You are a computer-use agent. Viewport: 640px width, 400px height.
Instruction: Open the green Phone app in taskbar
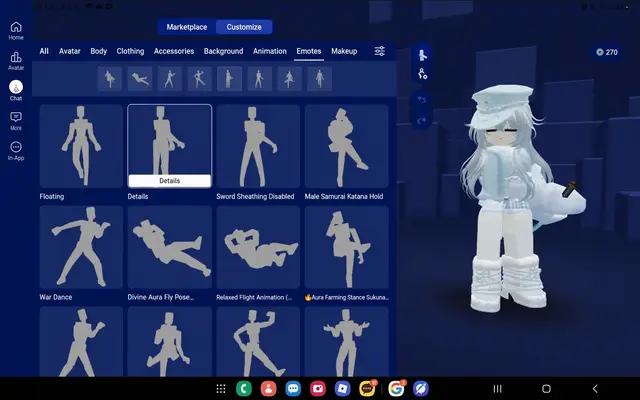pyautogui.click(x=244, y=389)
